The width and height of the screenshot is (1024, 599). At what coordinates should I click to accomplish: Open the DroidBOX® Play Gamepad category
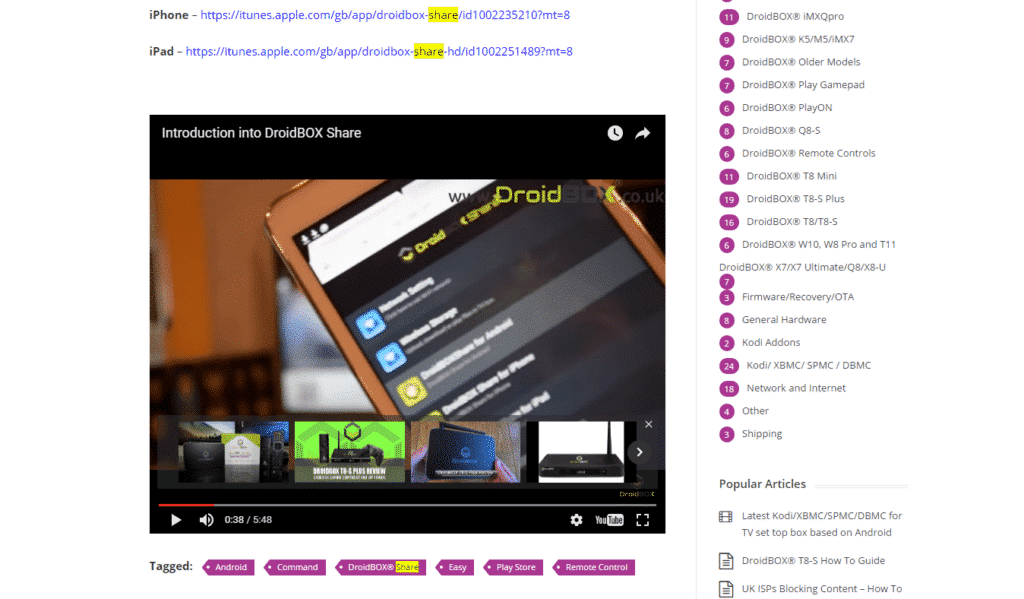803,85
